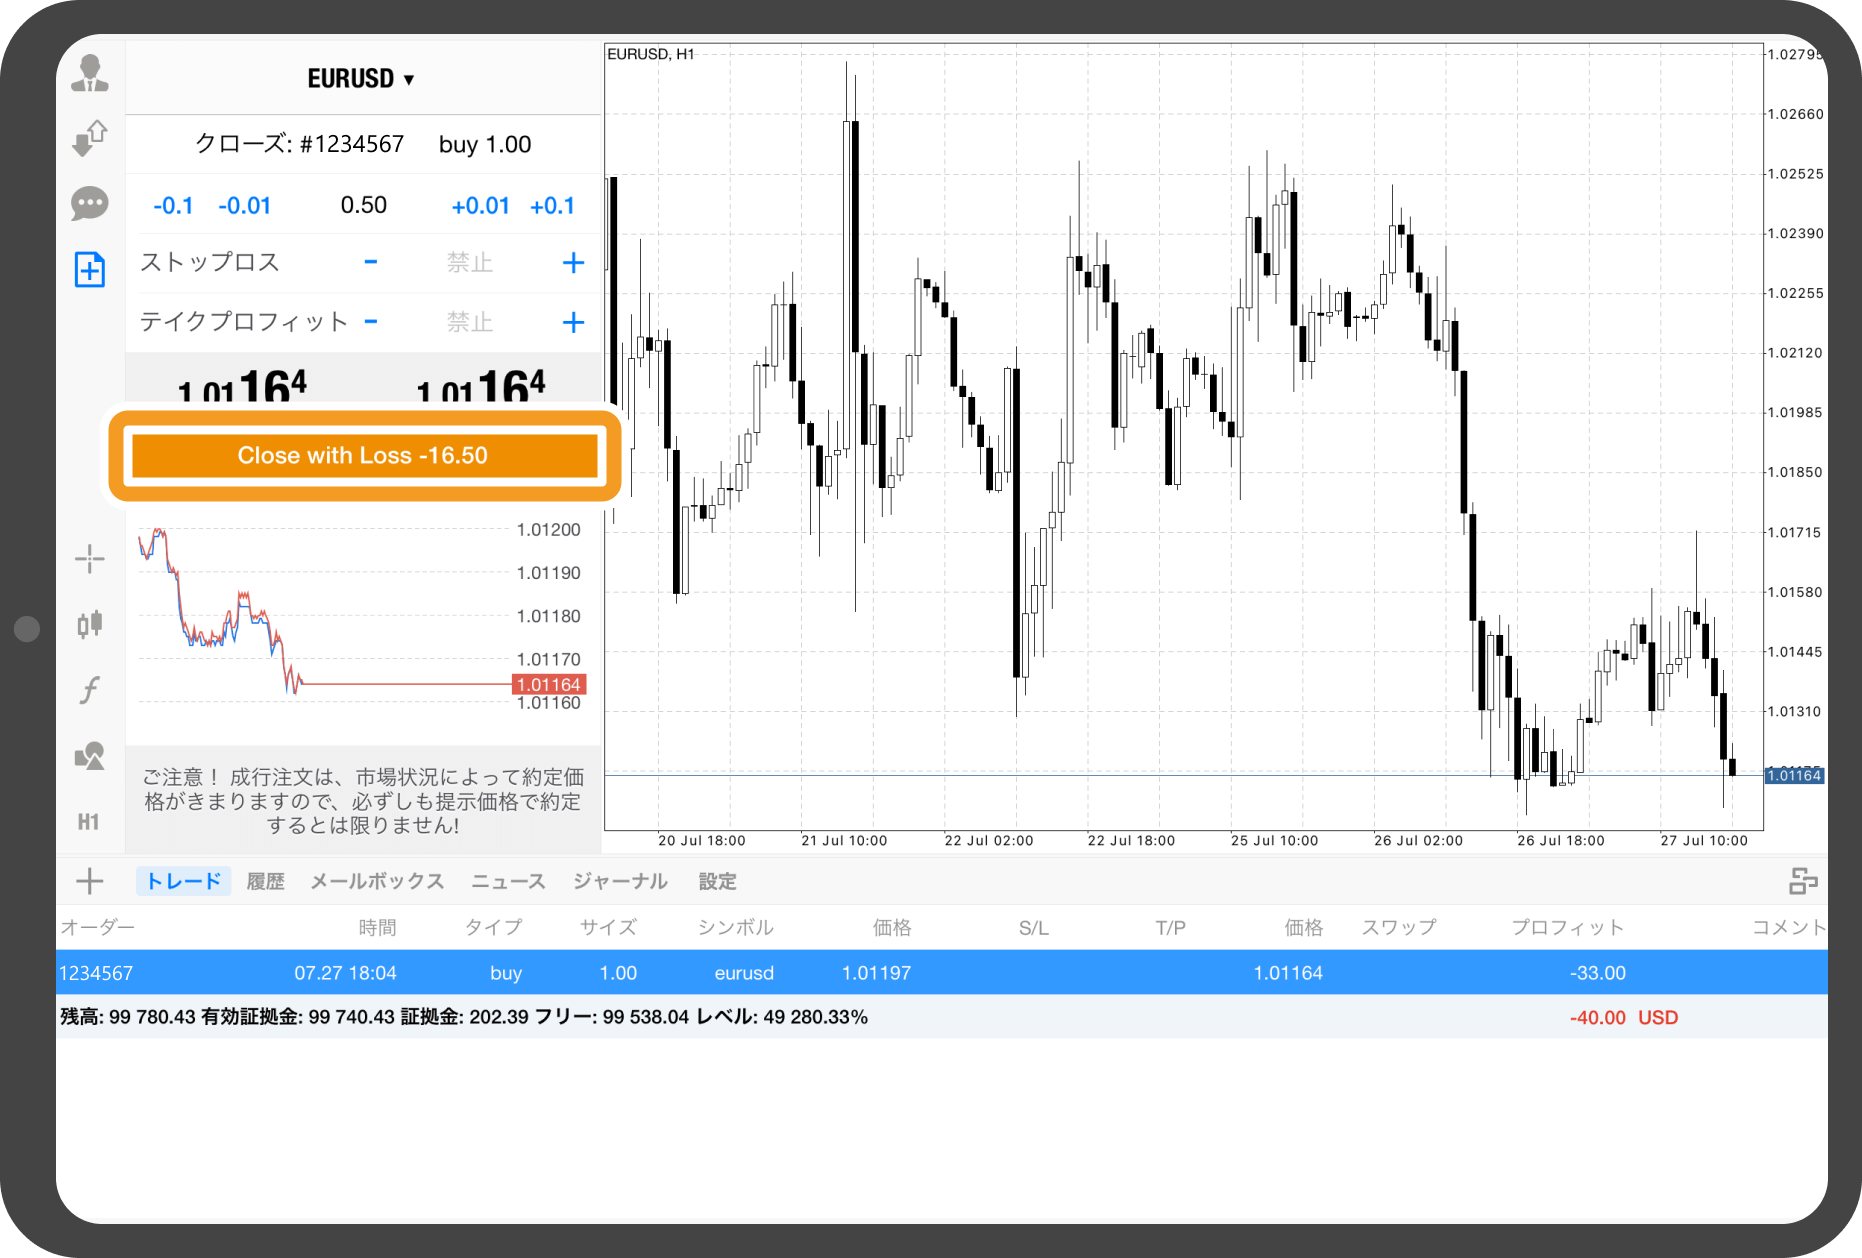Activate the crosshair tool

(90, 559)
